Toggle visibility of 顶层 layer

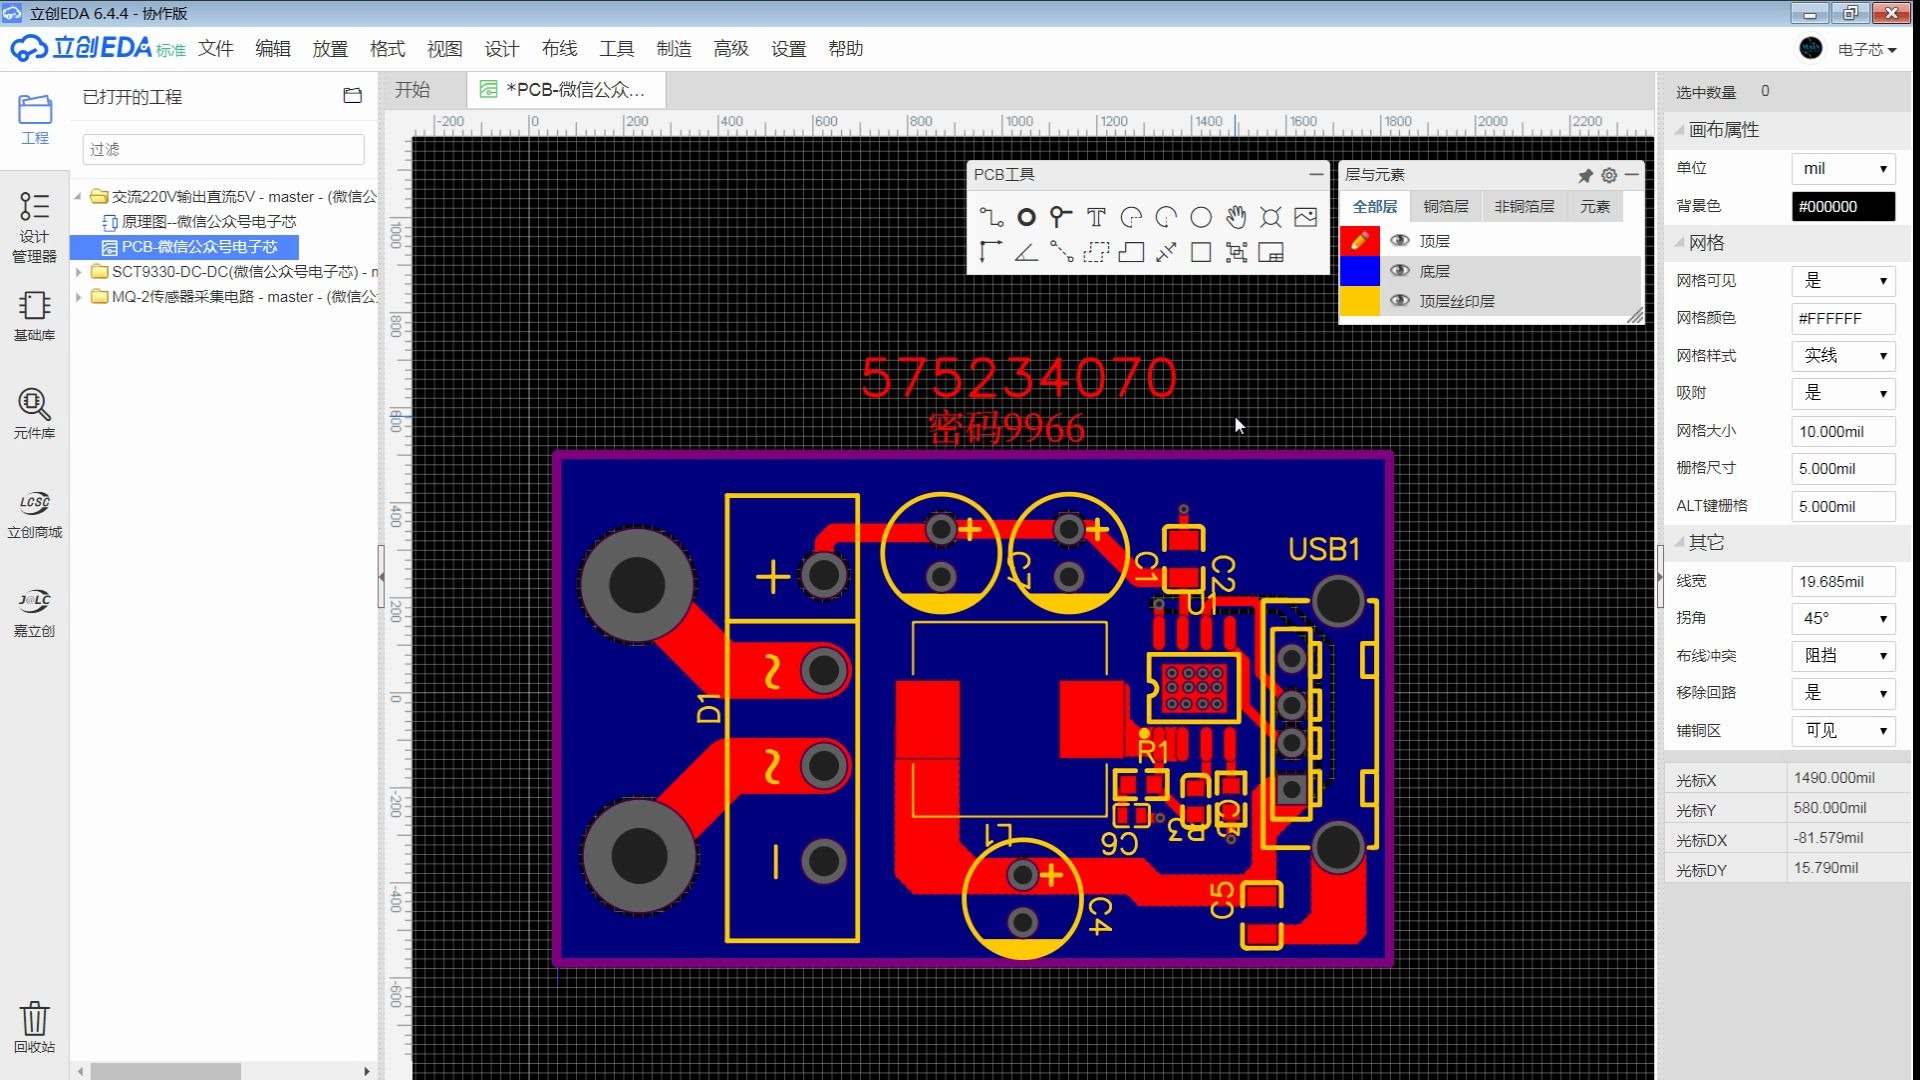pyautogui.click(x=1400, y=241)
